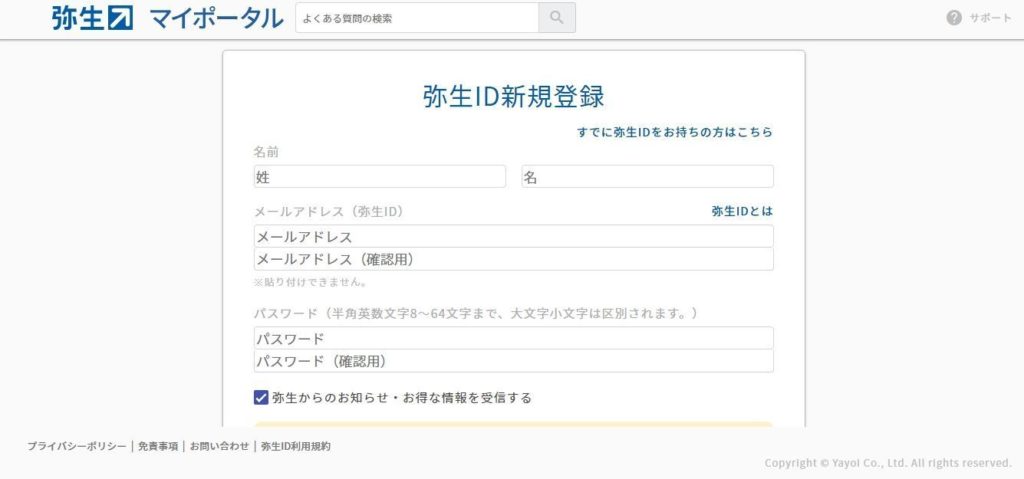1024x479 pixels.
Task: Click the support question mark icon
Action: 953,18
